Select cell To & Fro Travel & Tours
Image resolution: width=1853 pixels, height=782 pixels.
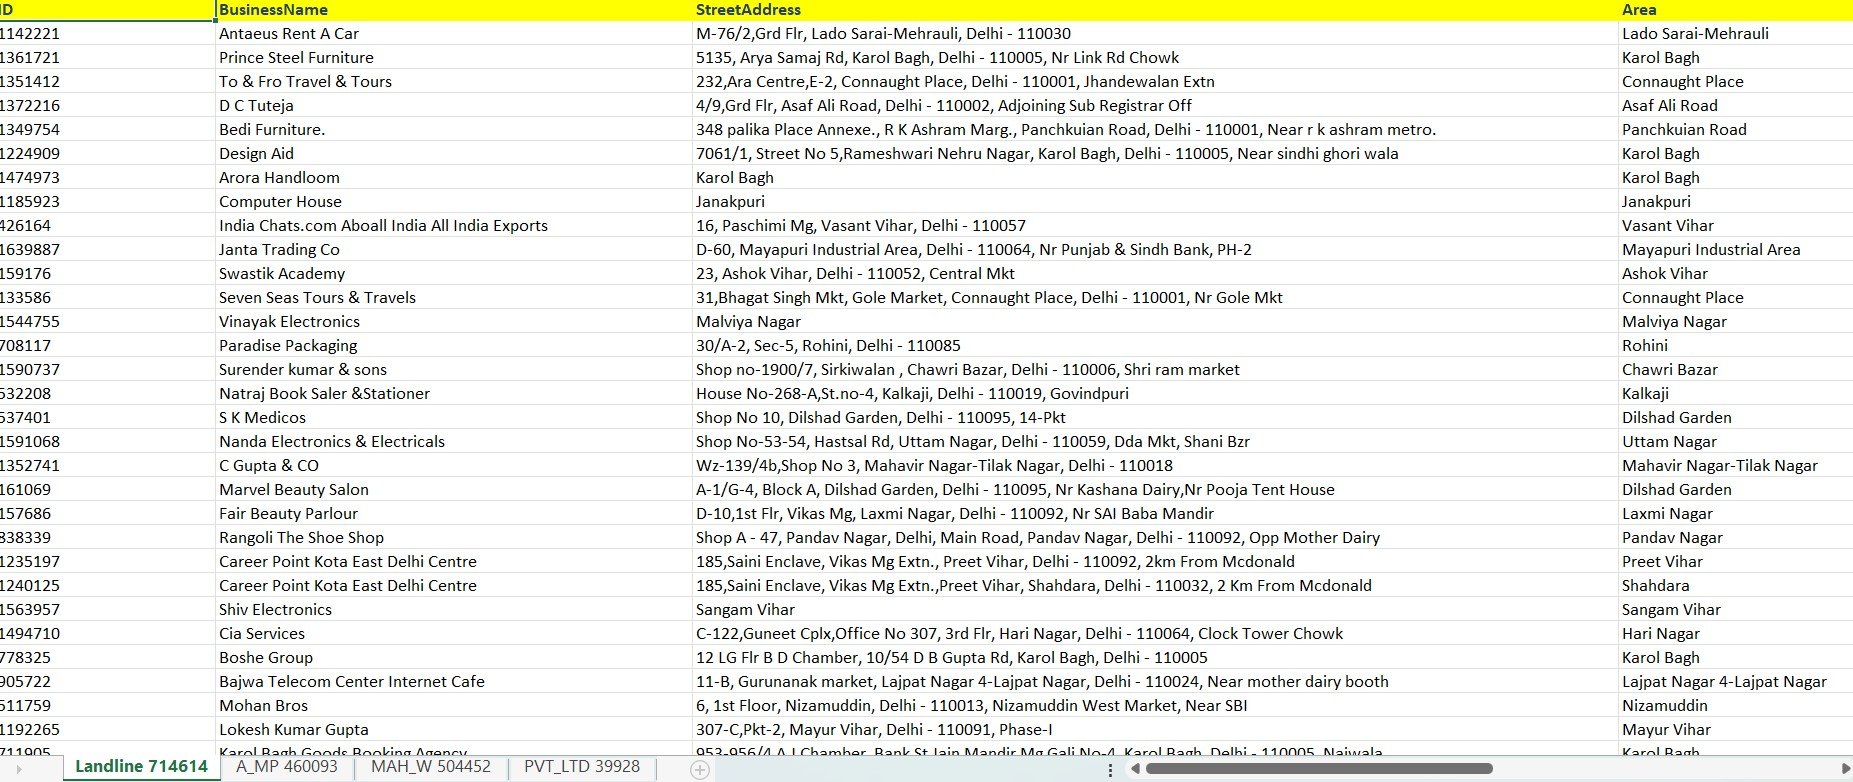tap(453, 81)
